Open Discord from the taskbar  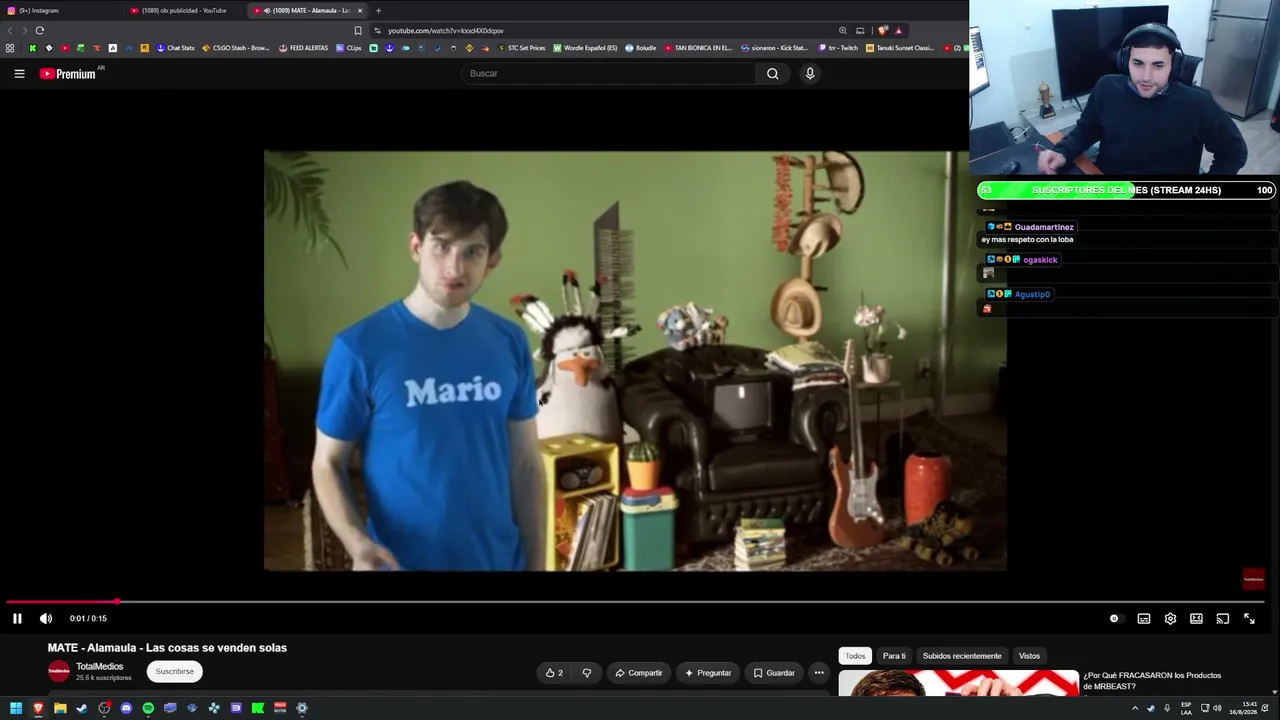click(x=126, y=708)
